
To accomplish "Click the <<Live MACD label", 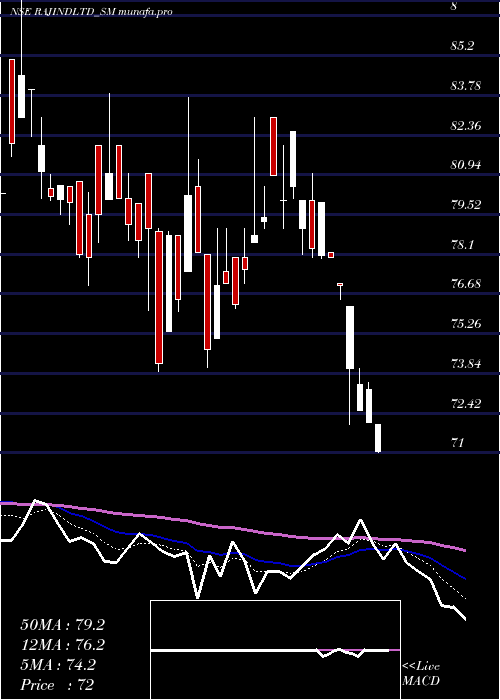I will click(x=421, y=673).
